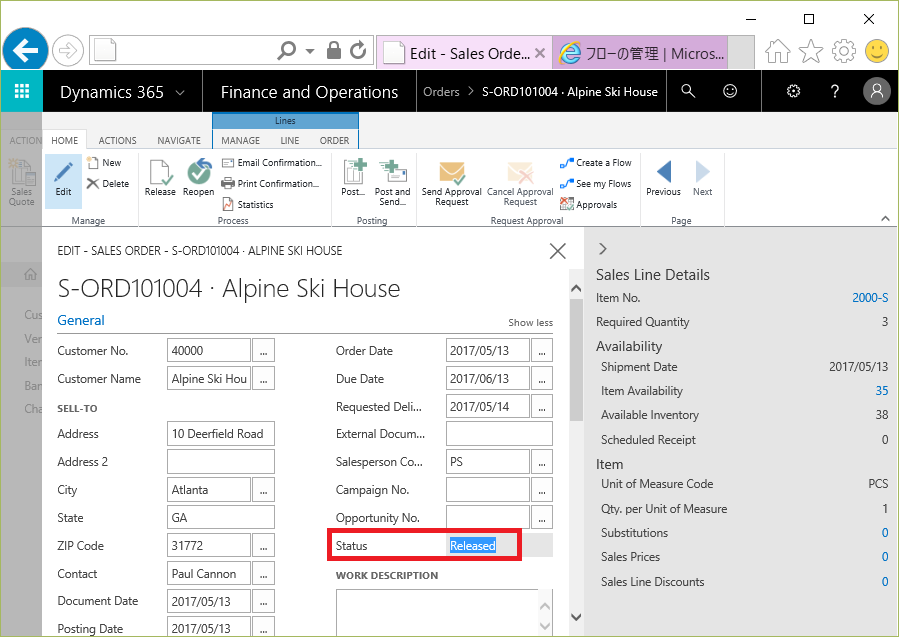Switch to the ORDER ribbon tab
899x637 pixels.
pos(334,140)
